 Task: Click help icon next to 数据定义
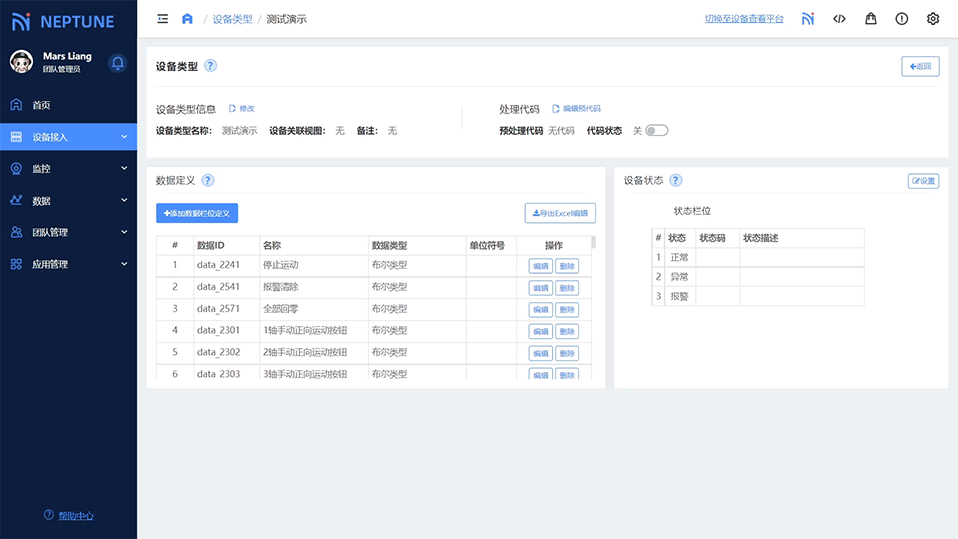(x=208, y=181)
